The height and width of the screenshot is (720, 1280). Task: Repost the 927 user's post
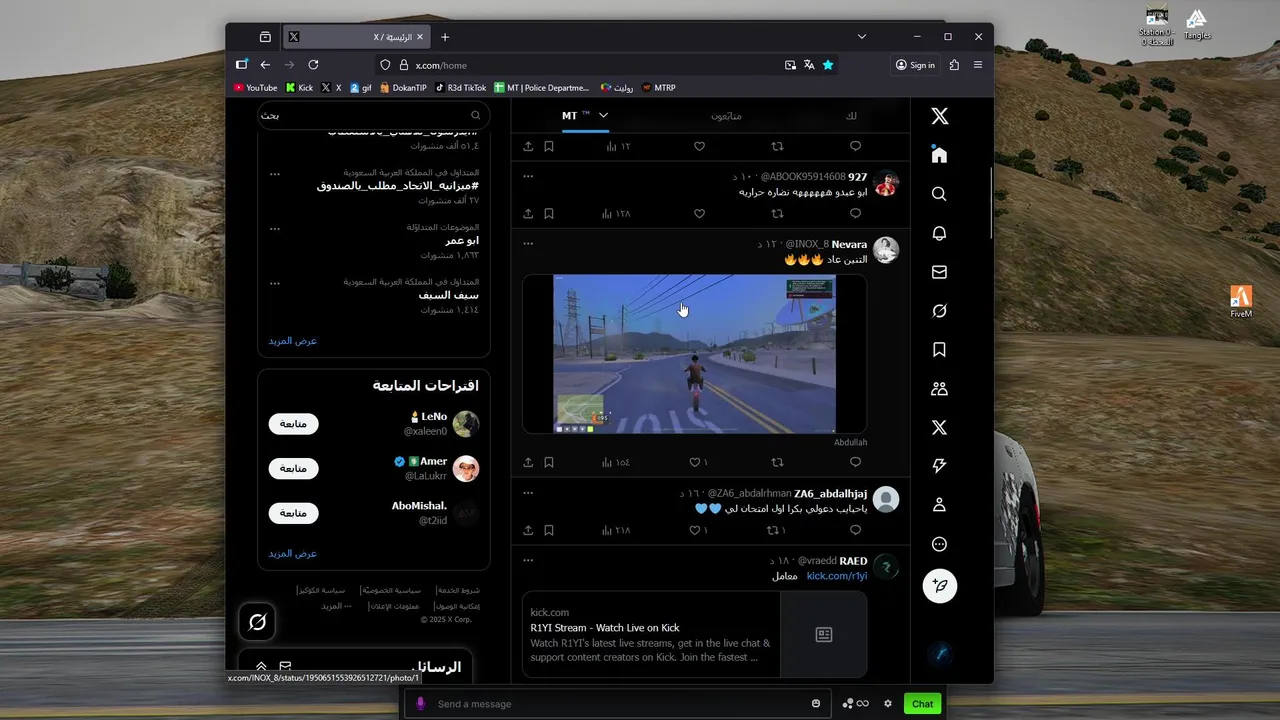pos(777,213)
